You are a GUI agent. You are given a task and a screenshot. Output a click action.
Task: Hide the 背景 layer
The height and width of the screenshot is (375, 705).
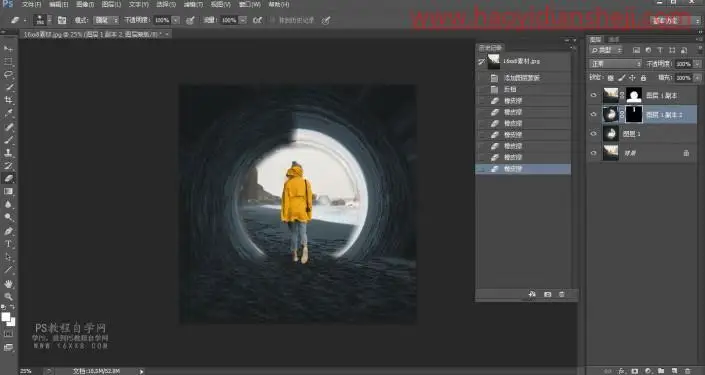point(593,153)
